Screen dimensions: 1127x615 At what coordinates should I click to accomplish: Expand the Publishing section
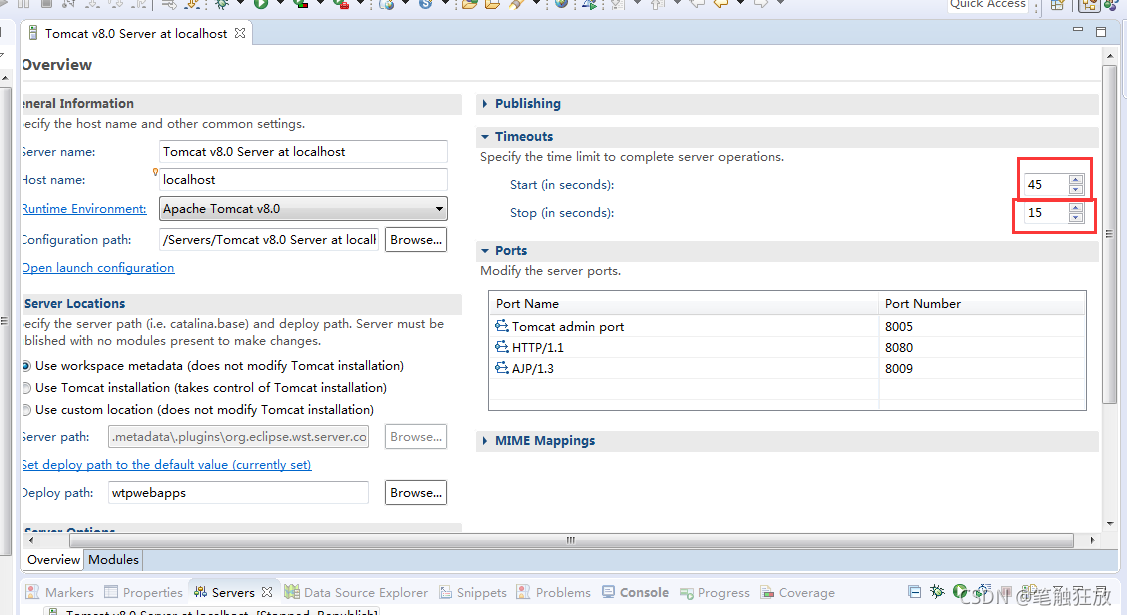click(485, 103)
